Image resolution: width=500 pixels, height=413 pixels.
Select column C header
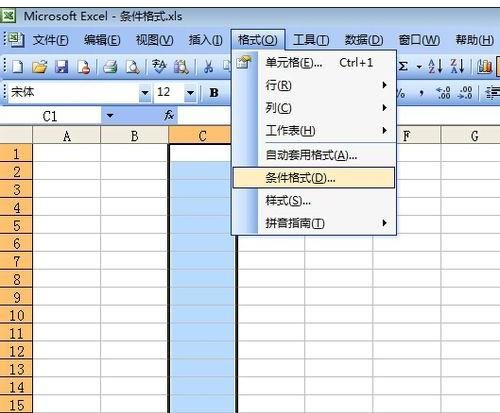coord(200,136)
